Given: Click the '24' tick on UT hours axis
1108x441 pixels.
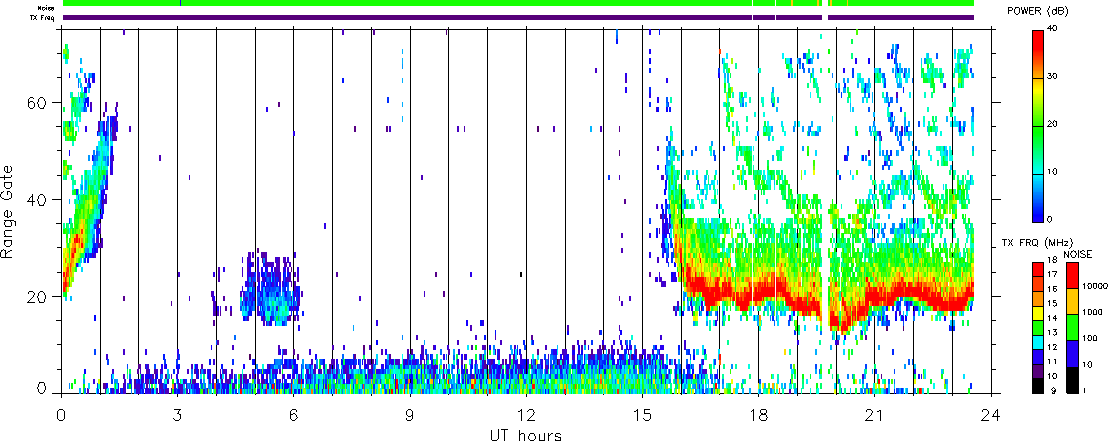Looking at the screenshot, I should (x=990, y=416).
